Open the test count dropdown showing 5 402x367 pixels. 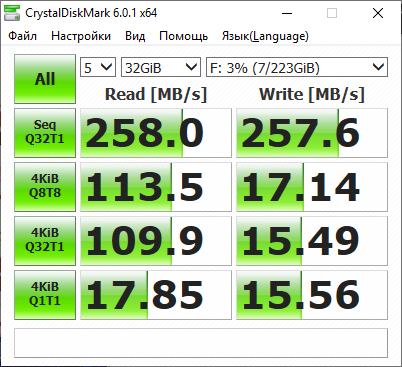[x=98, y=67]
